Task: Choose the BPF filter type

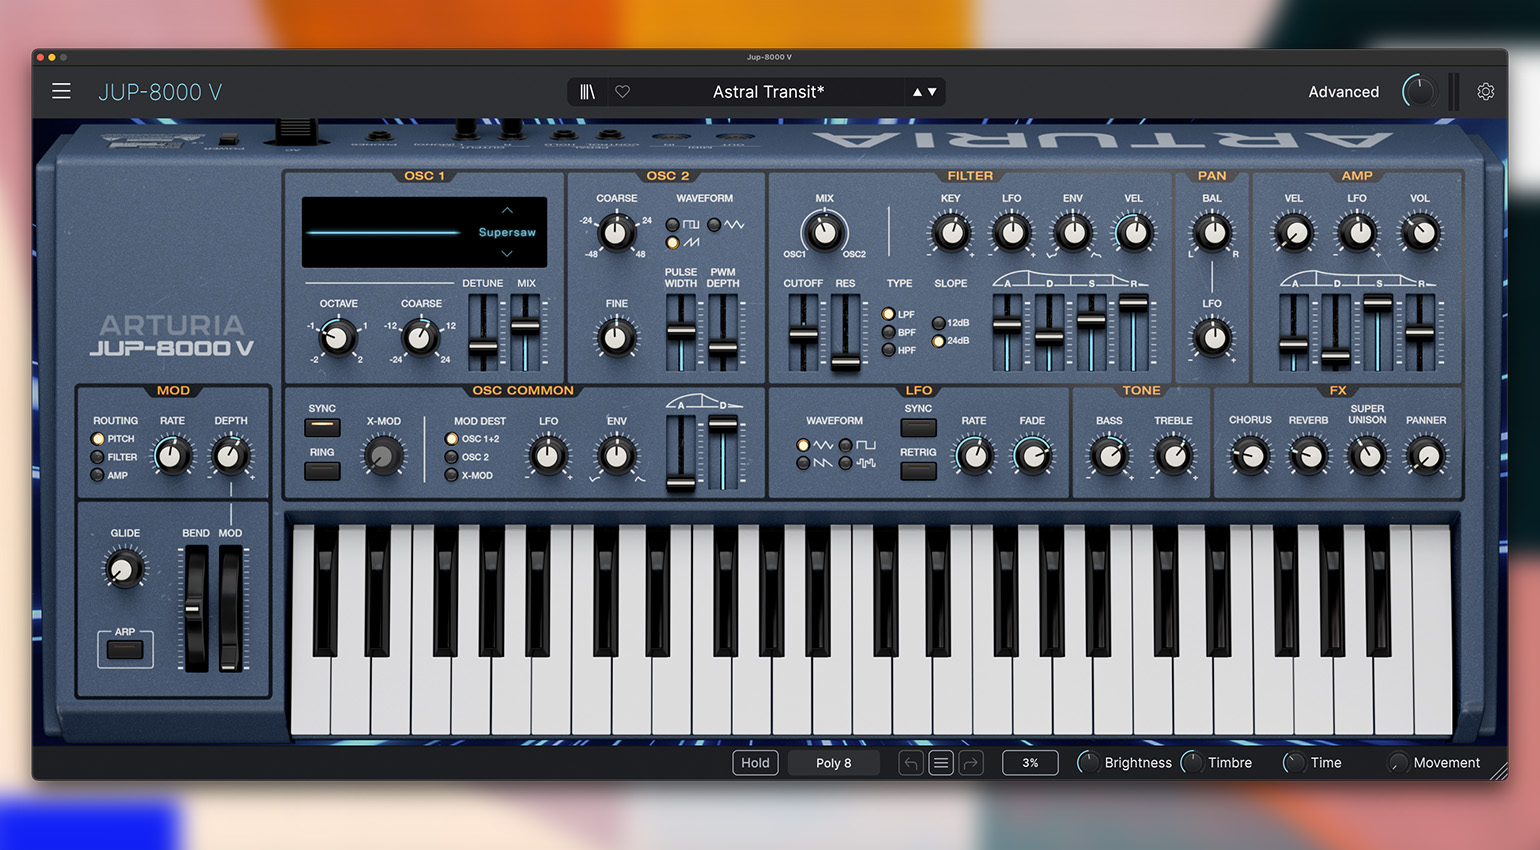Action: pyautogui.click(x=888, y=332)
